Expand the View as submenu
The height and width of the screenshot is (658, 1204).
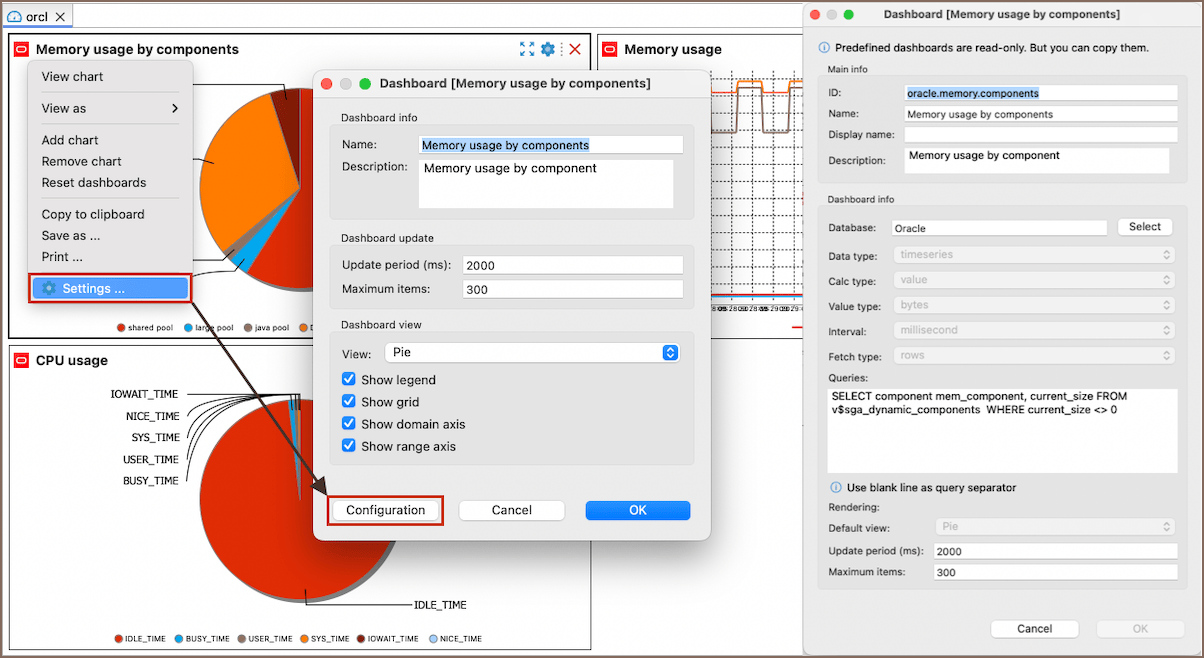click(x=110, y=108)
